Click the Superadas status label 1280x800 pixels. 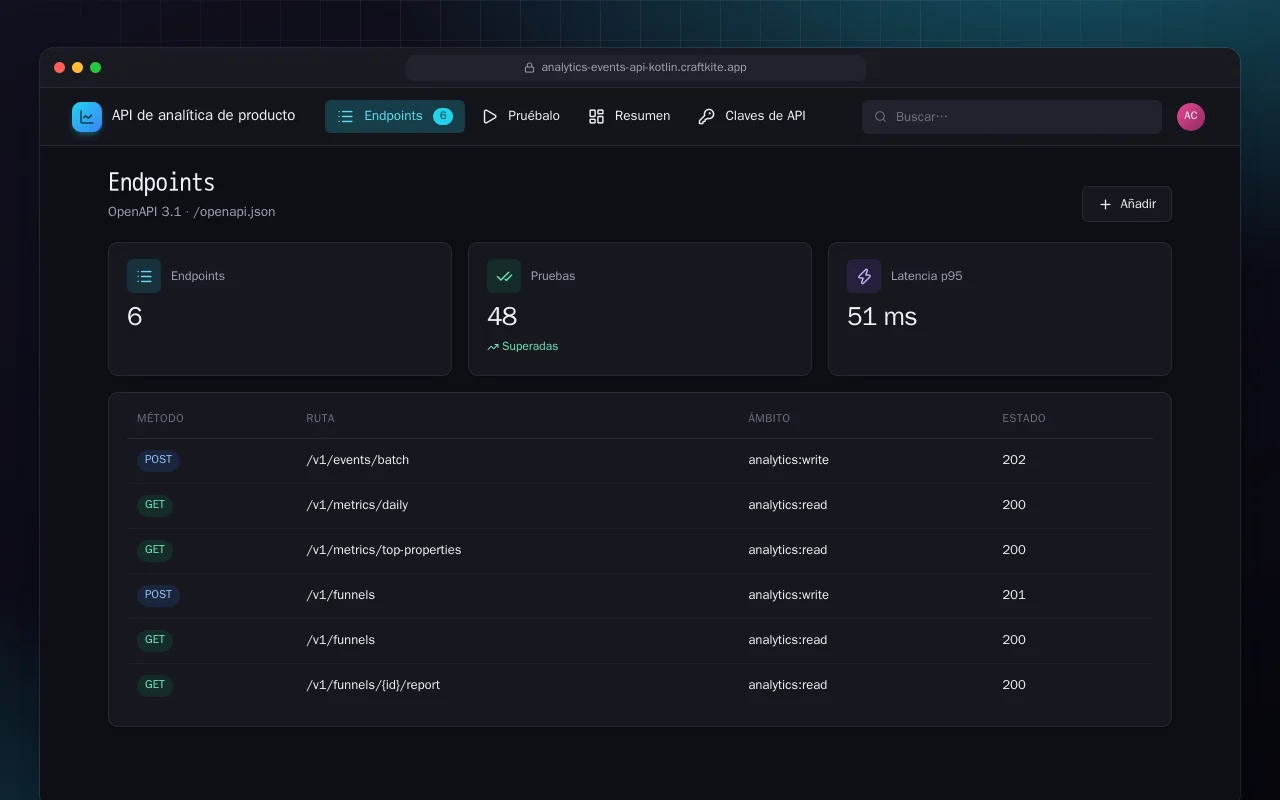530,347
